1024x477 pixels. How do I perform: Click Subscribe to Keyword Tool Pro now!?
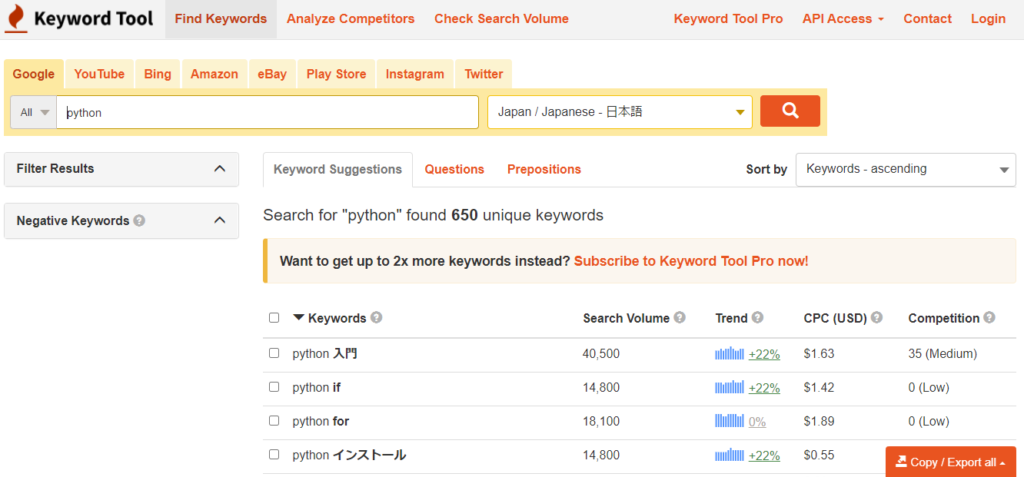(691, 261)
